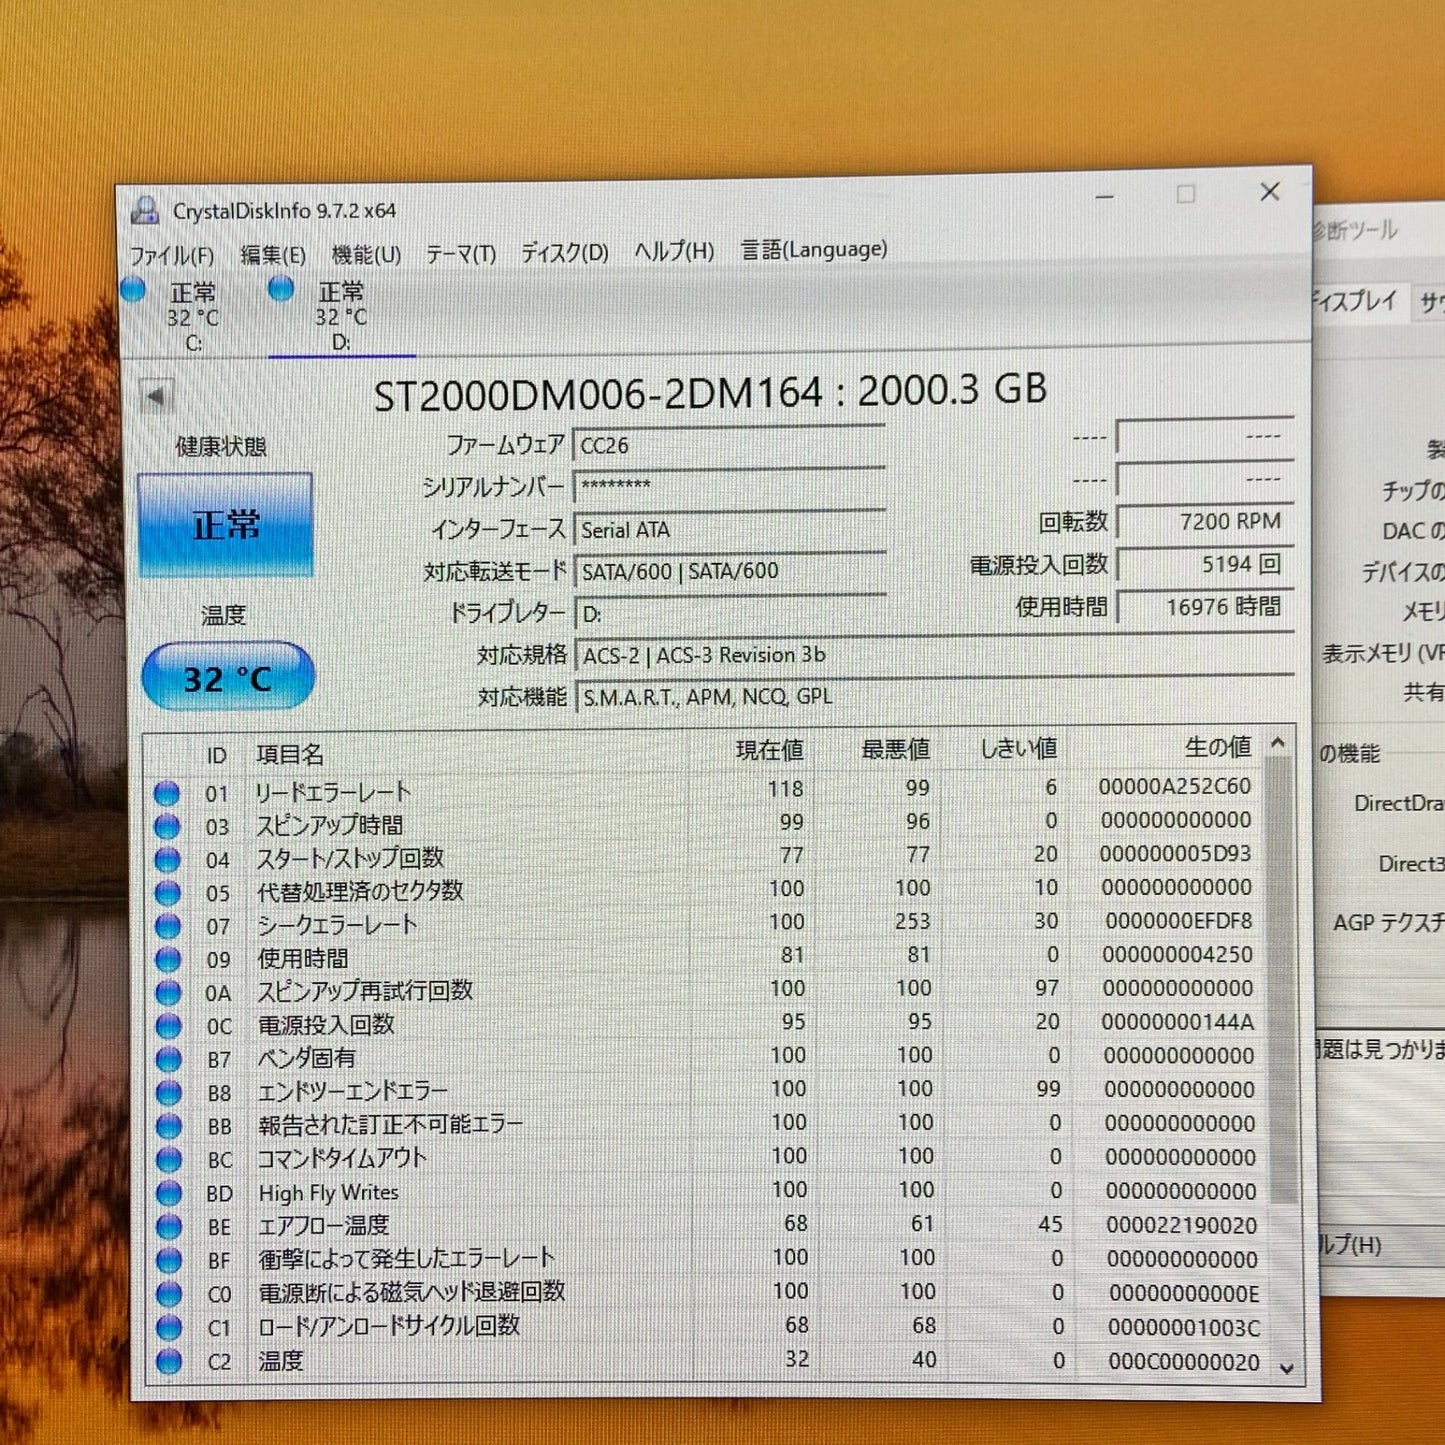Select the C: drive tab
This screenshot has height=1445, width=1445.
pyautogui.click(x=193, y=317)
